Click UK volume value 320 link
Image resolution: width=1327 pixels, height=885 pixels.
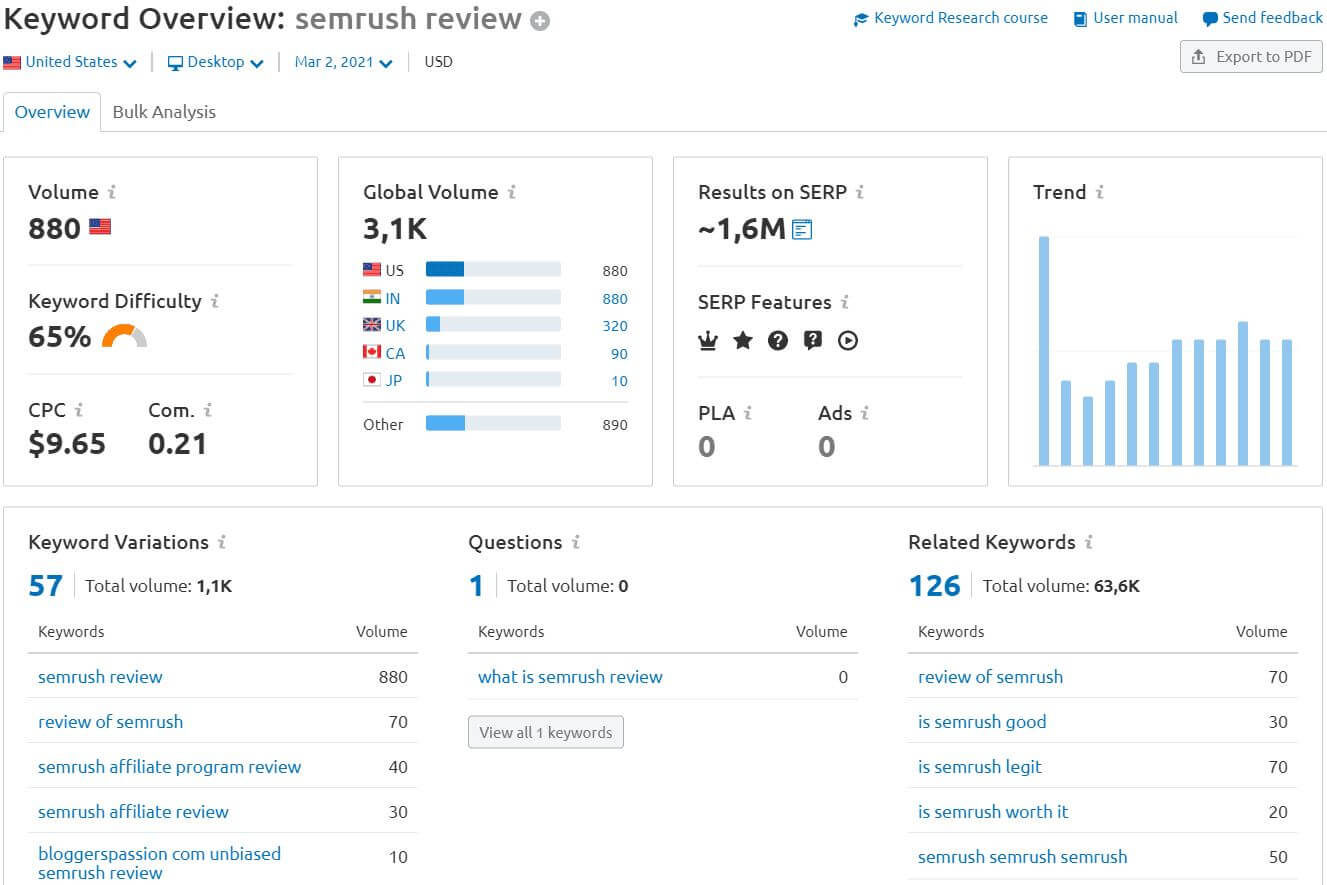click(x=615, y=325)
